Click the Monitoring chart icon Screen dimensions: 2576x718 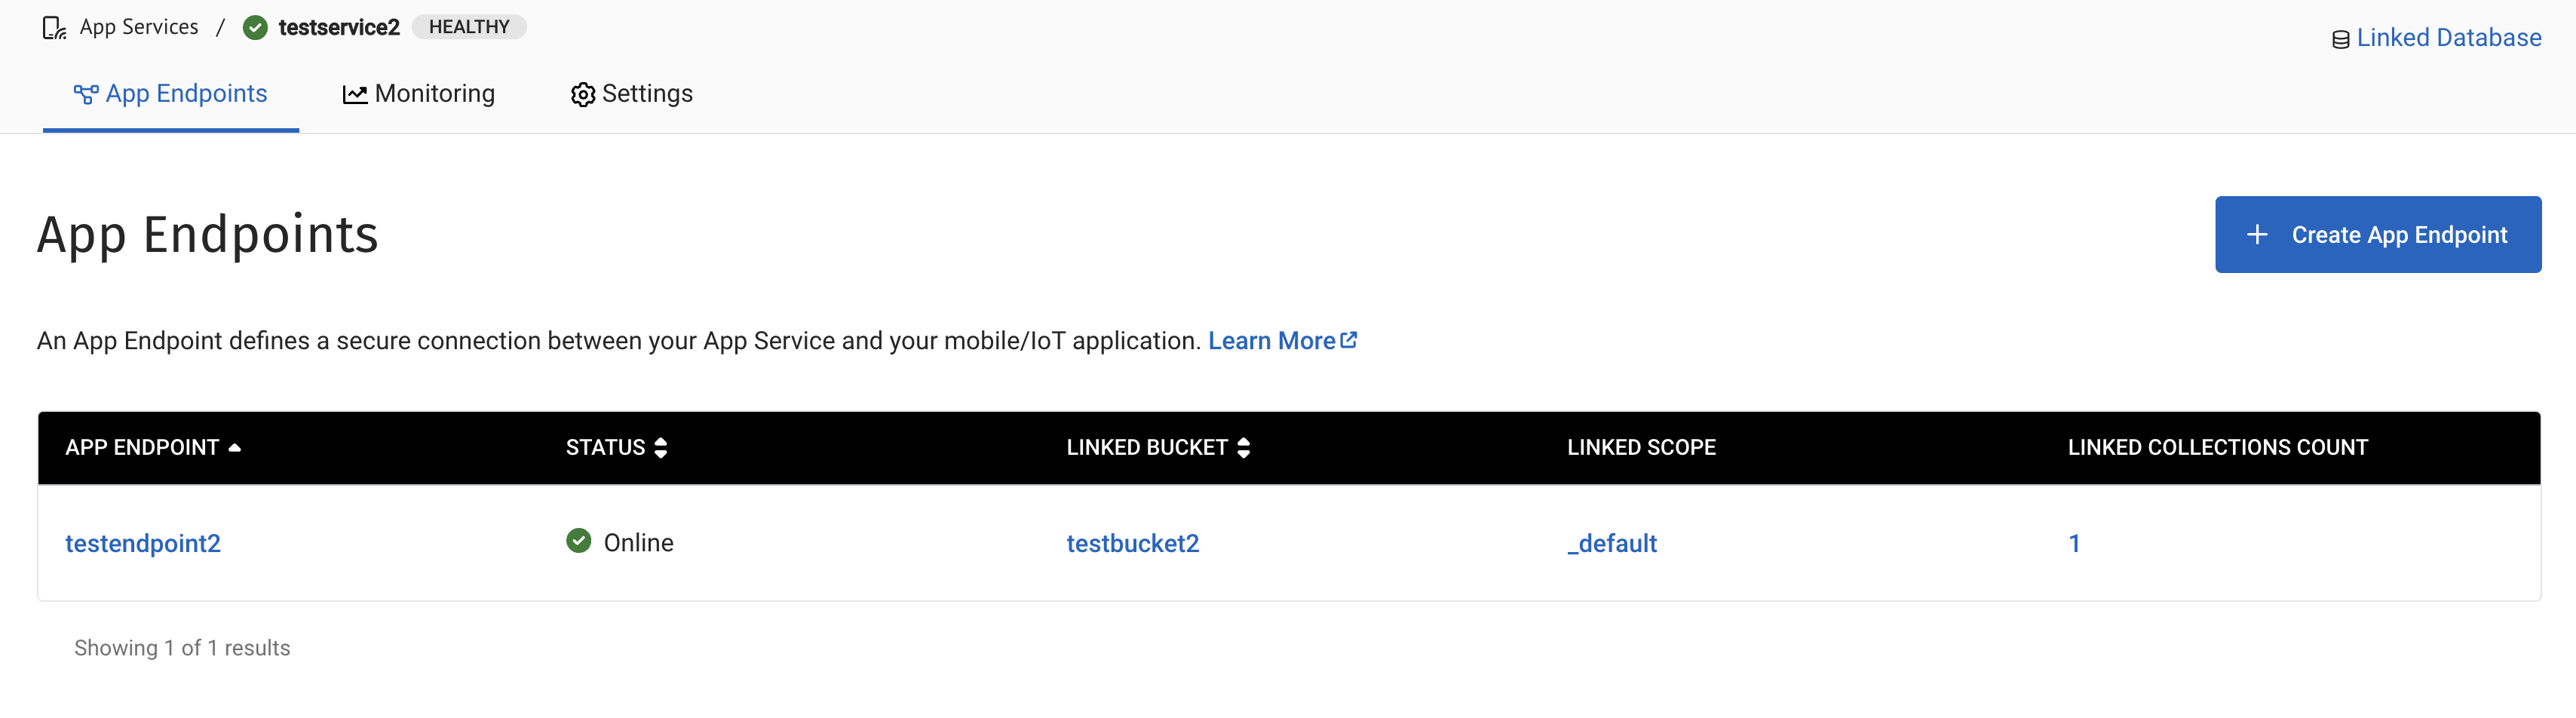355,93
